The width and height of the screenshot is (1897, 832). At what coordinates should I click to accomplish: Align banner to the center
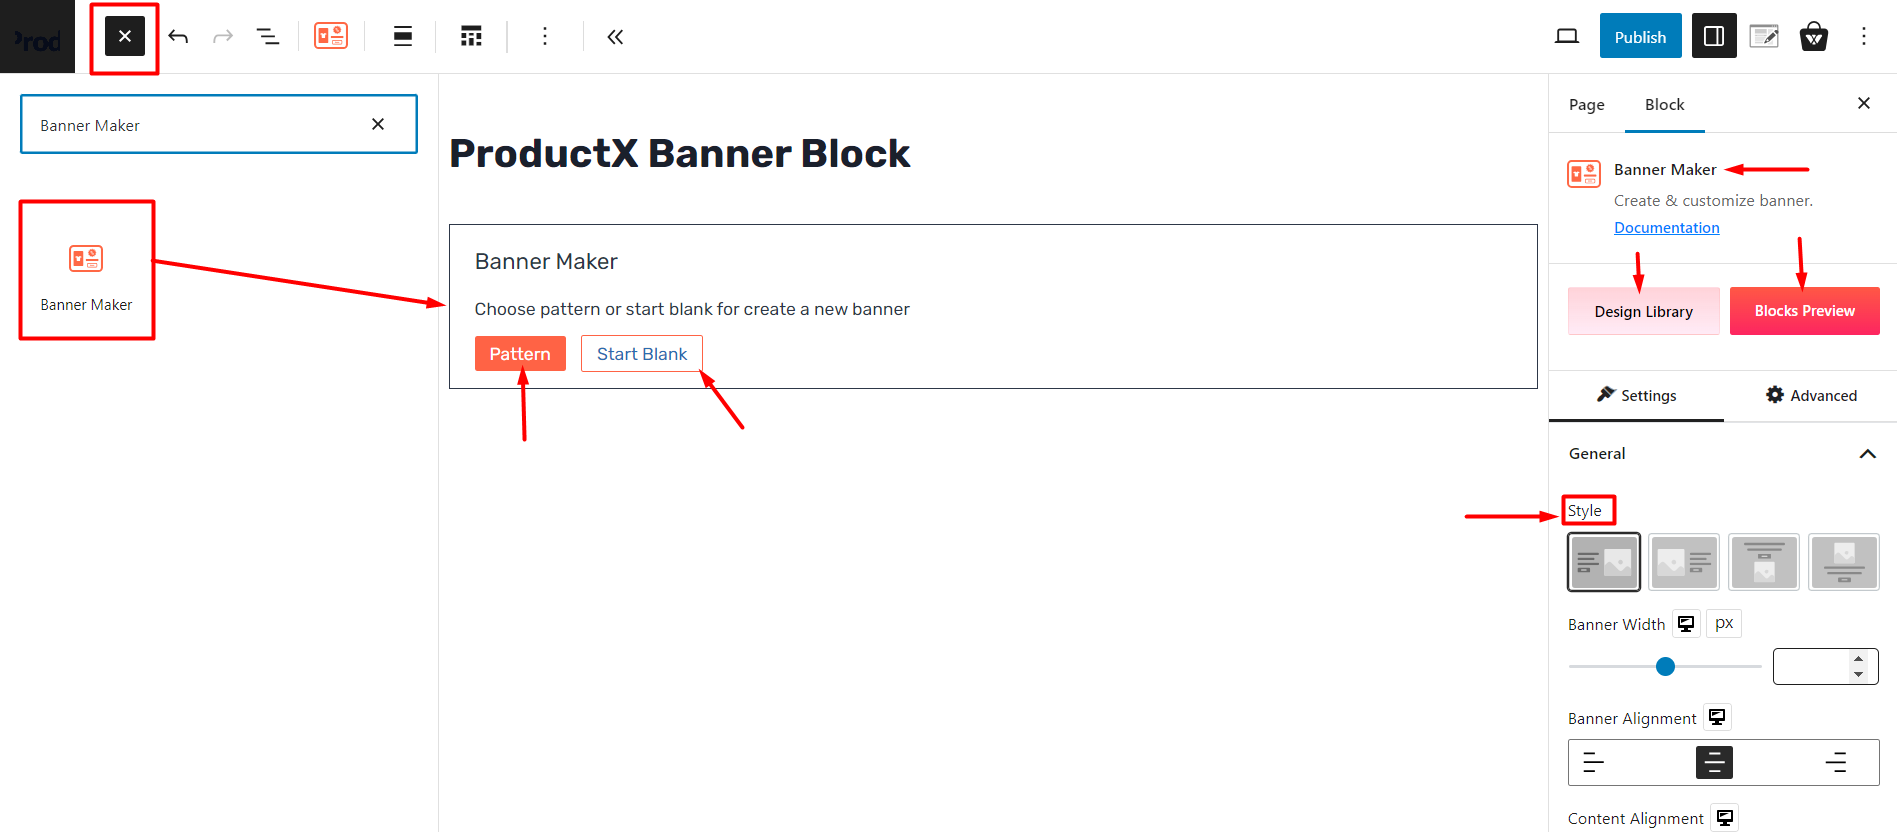coord(1714,763)
